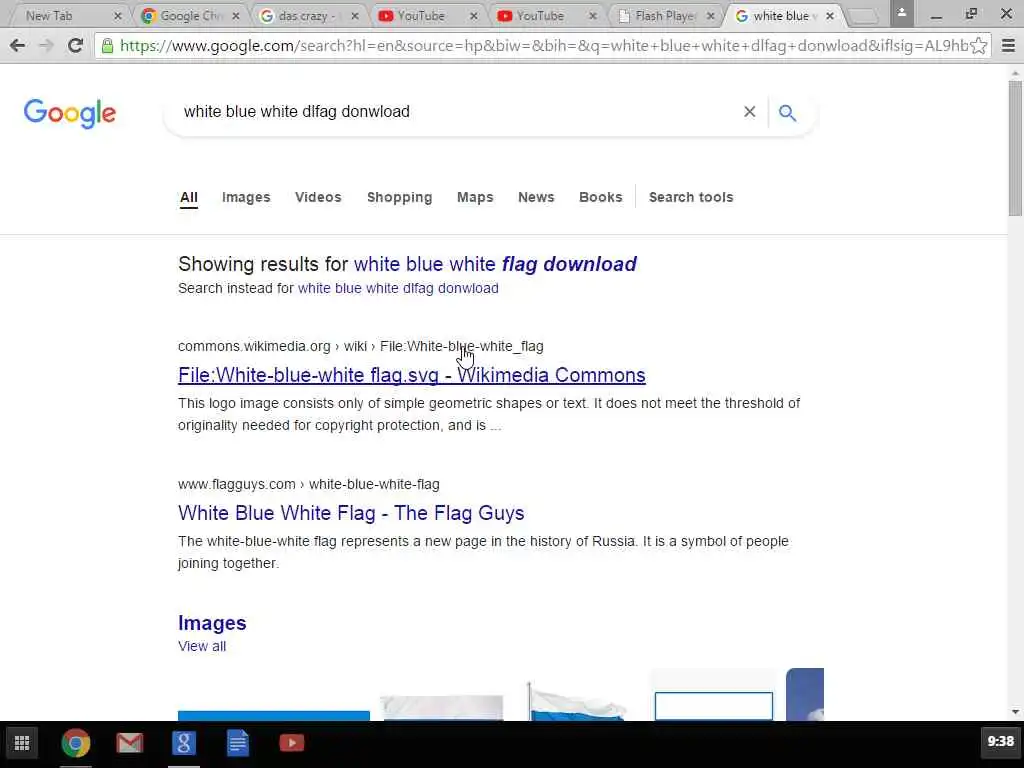Open a new tab with the blank tab button
The image size is (1024, 768).
[862, 16]
